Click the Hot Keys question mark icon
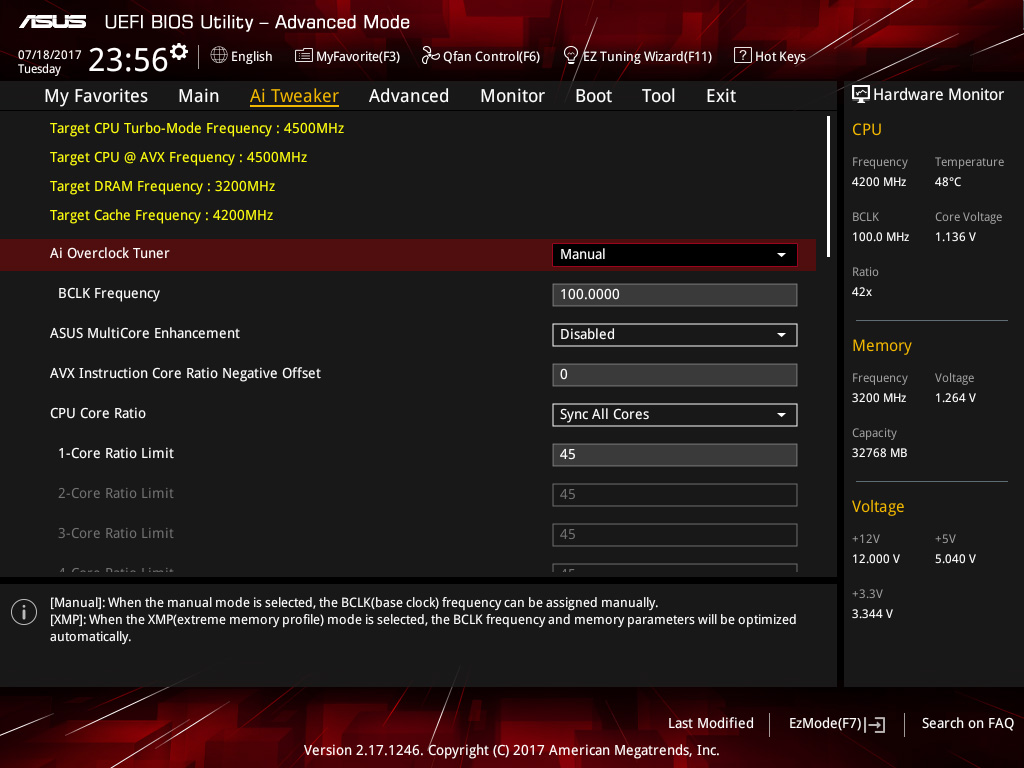 point(743,56)
